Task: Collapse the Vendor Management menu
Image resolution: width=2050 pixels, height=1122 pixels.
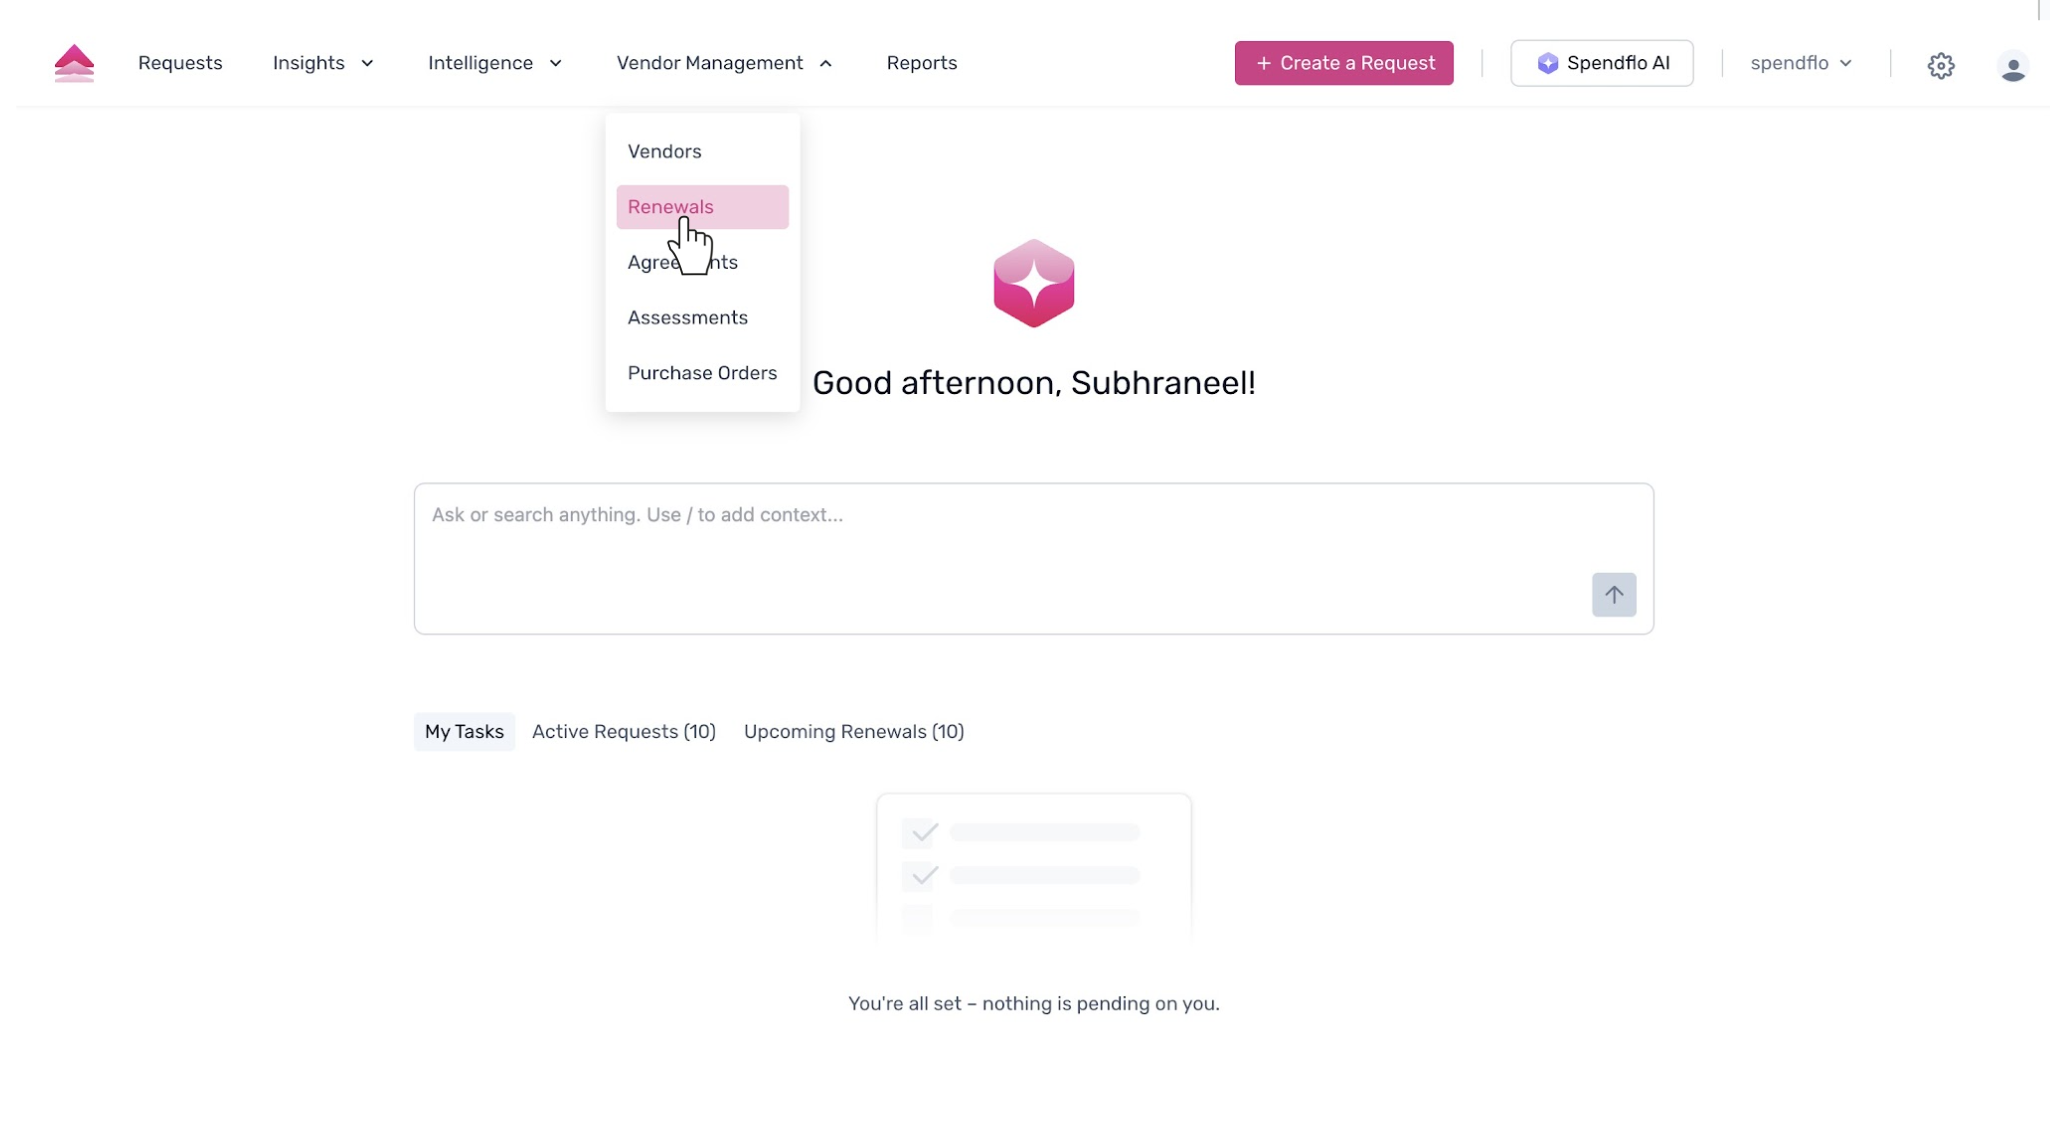Action: pos(724,63)
